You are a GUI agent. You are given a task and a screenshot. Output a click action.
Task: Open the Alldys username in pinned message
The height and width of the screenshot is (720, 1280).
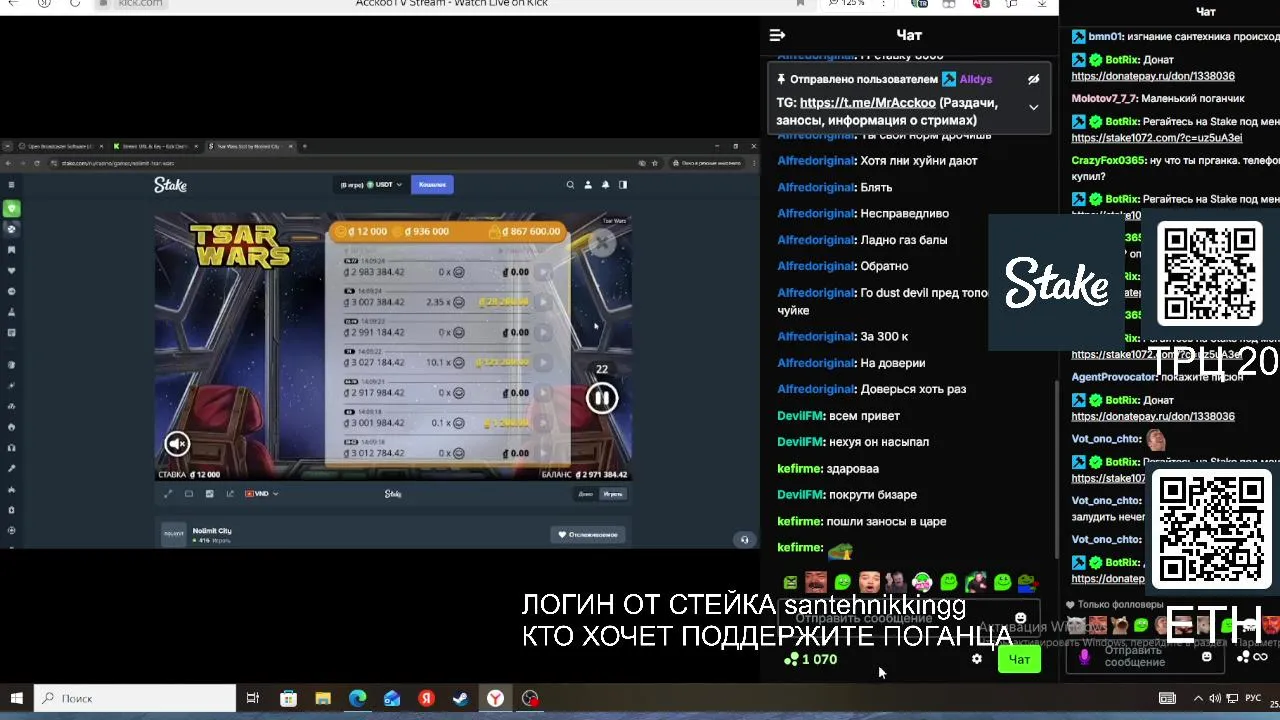pos(976,79)
